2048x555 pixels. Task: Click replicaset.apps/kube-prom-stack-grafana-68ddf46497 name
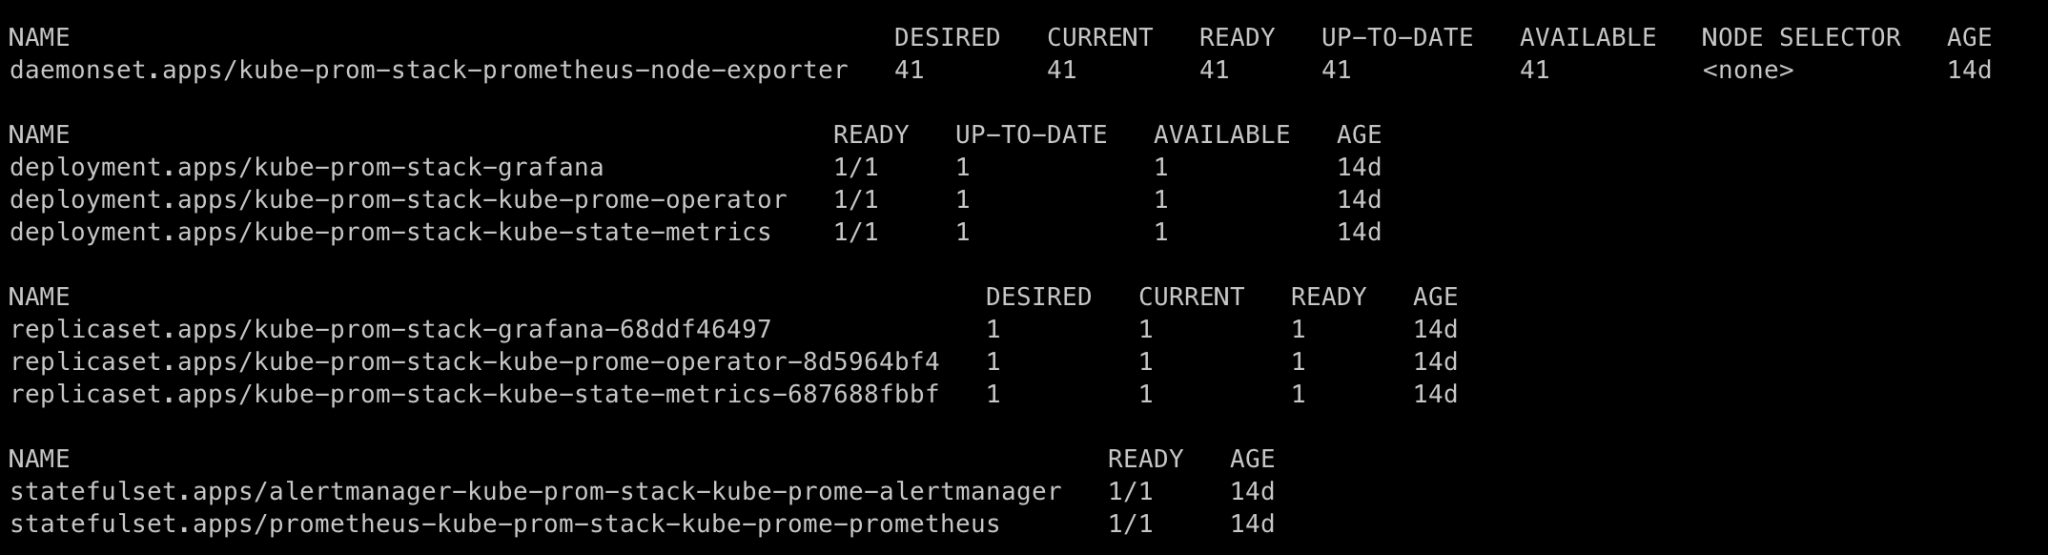390,330
